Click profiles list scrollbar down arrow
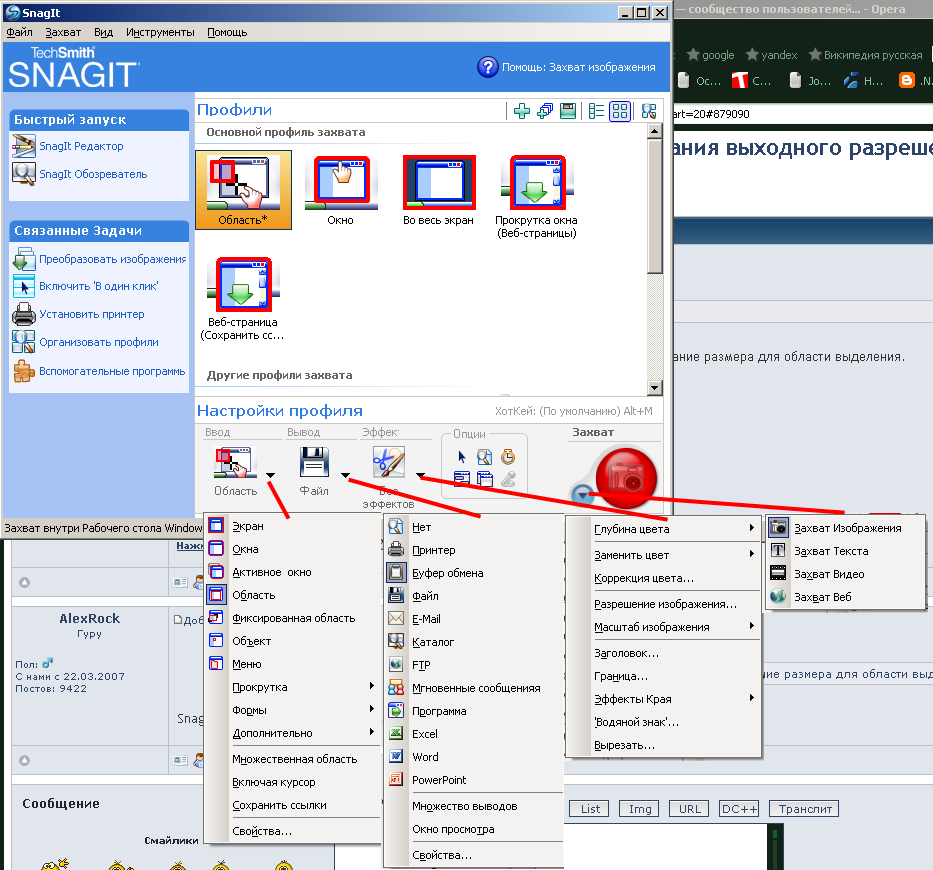The height and width of the screenshot is (870, 933). [x=655, y=388]
